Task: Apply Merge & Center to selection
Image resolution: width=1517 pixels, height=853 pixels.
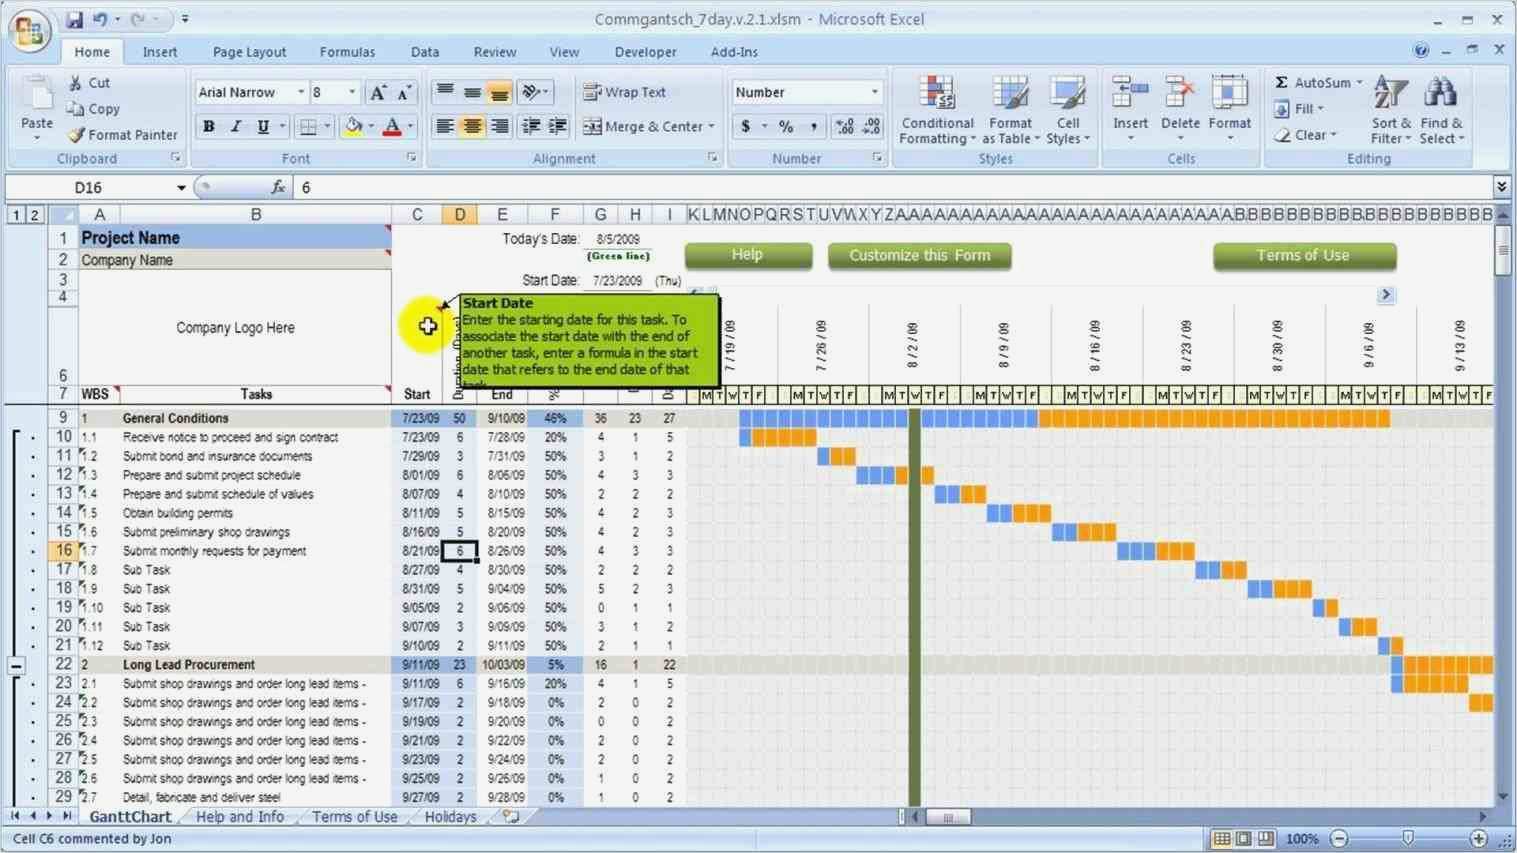Action: (x=644, y=126)
